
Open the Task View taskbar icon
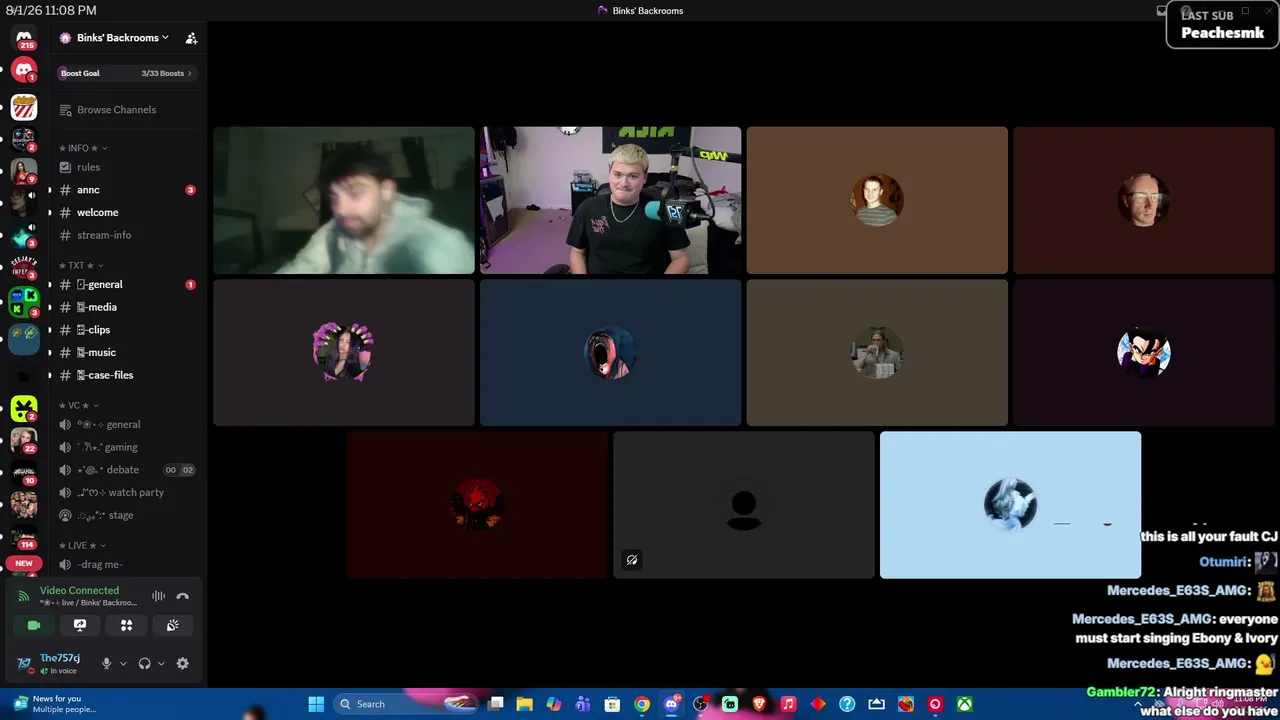[495, 704]
